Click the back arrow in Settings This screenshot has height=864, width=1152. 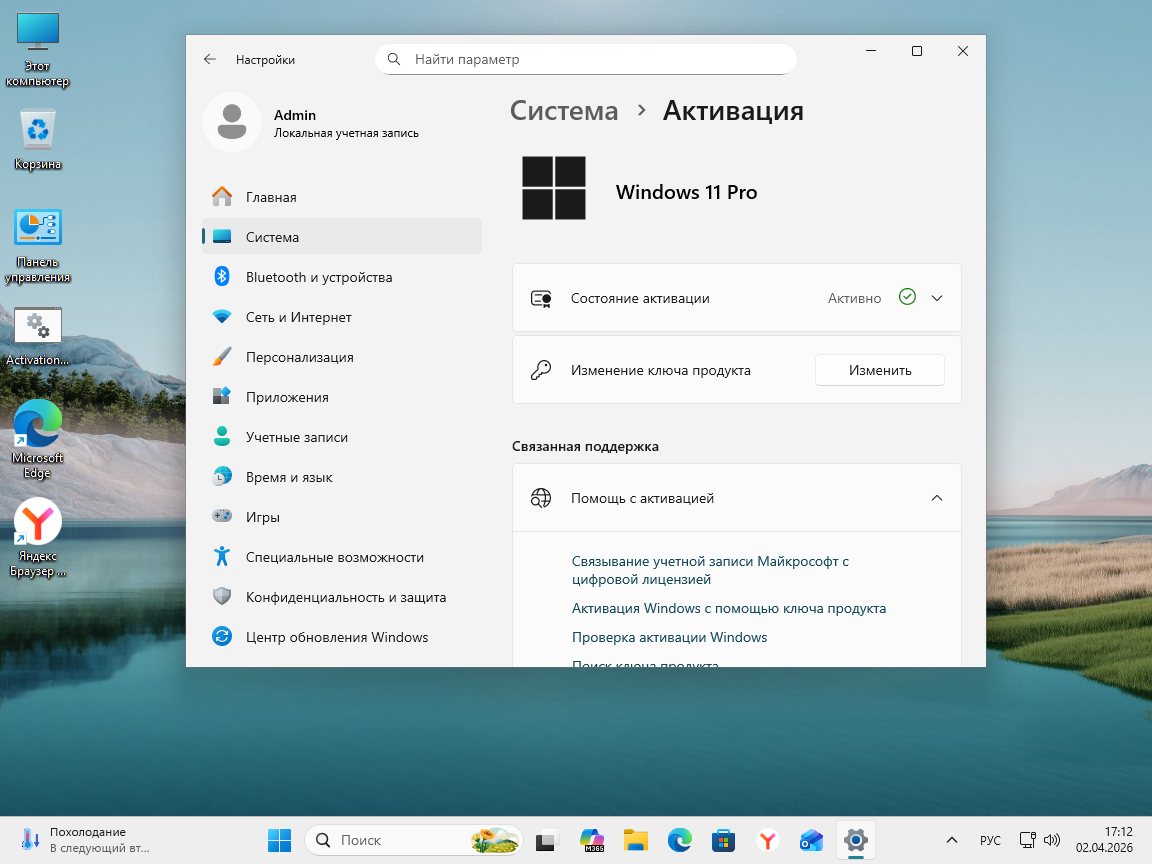(x=210, y=59)
